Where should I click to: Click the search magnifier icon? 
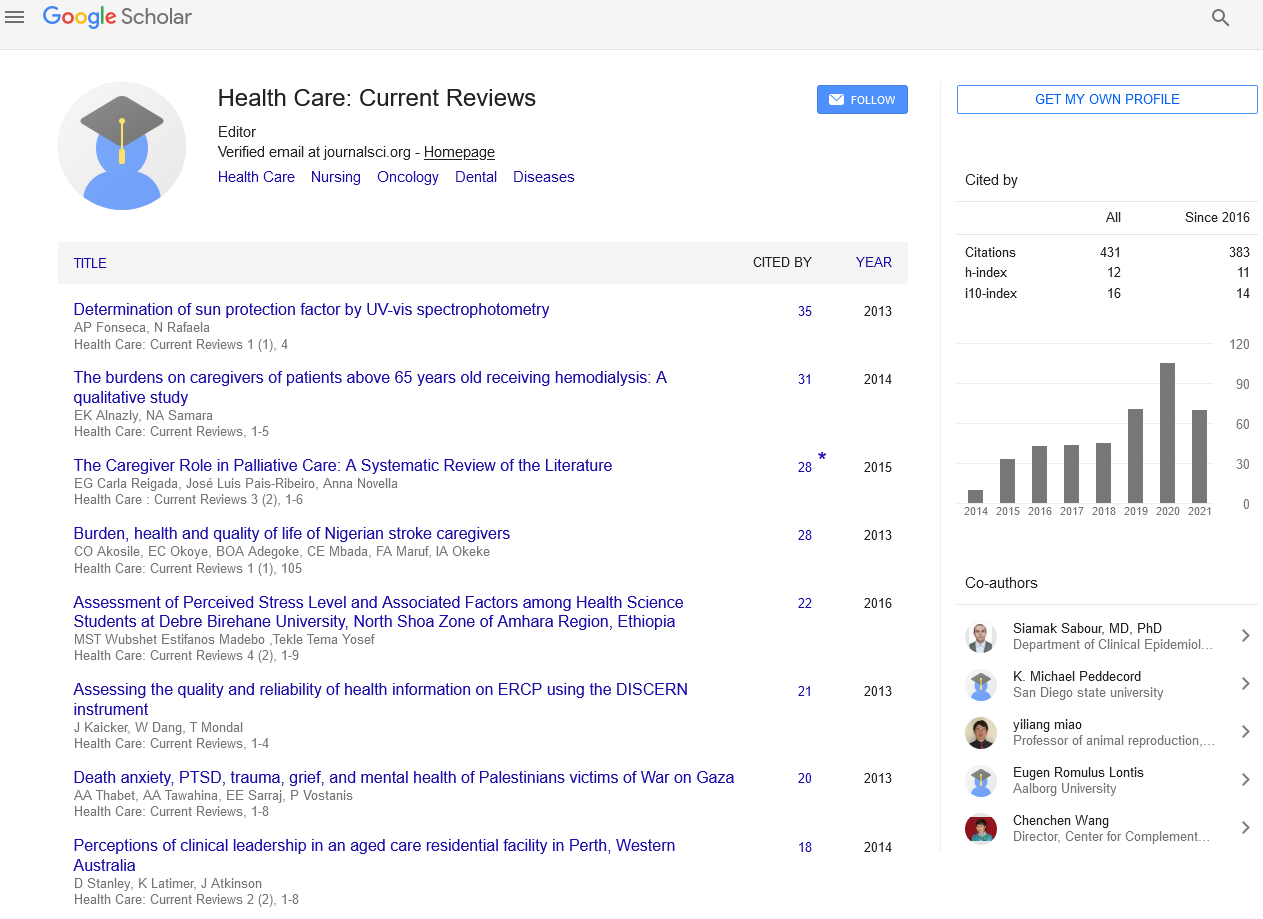click(1220, 17)
